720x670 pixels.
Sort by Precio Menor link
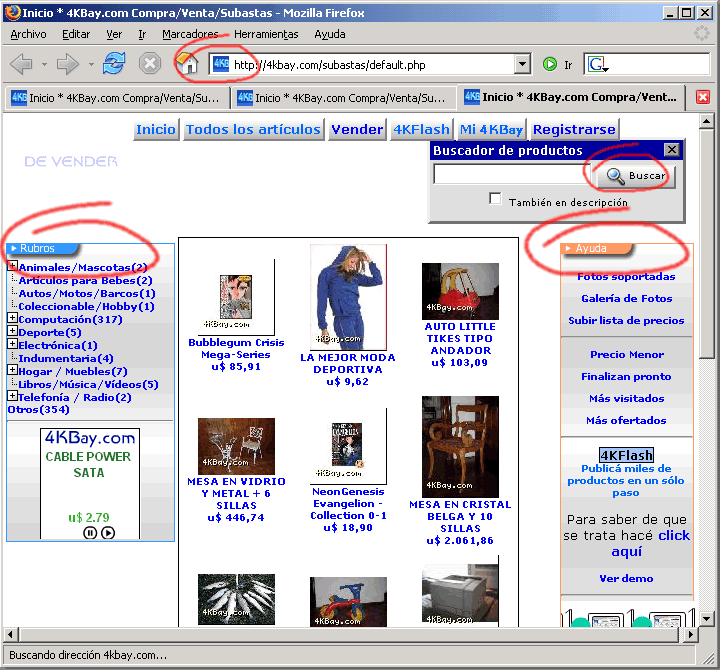(627, 355)
